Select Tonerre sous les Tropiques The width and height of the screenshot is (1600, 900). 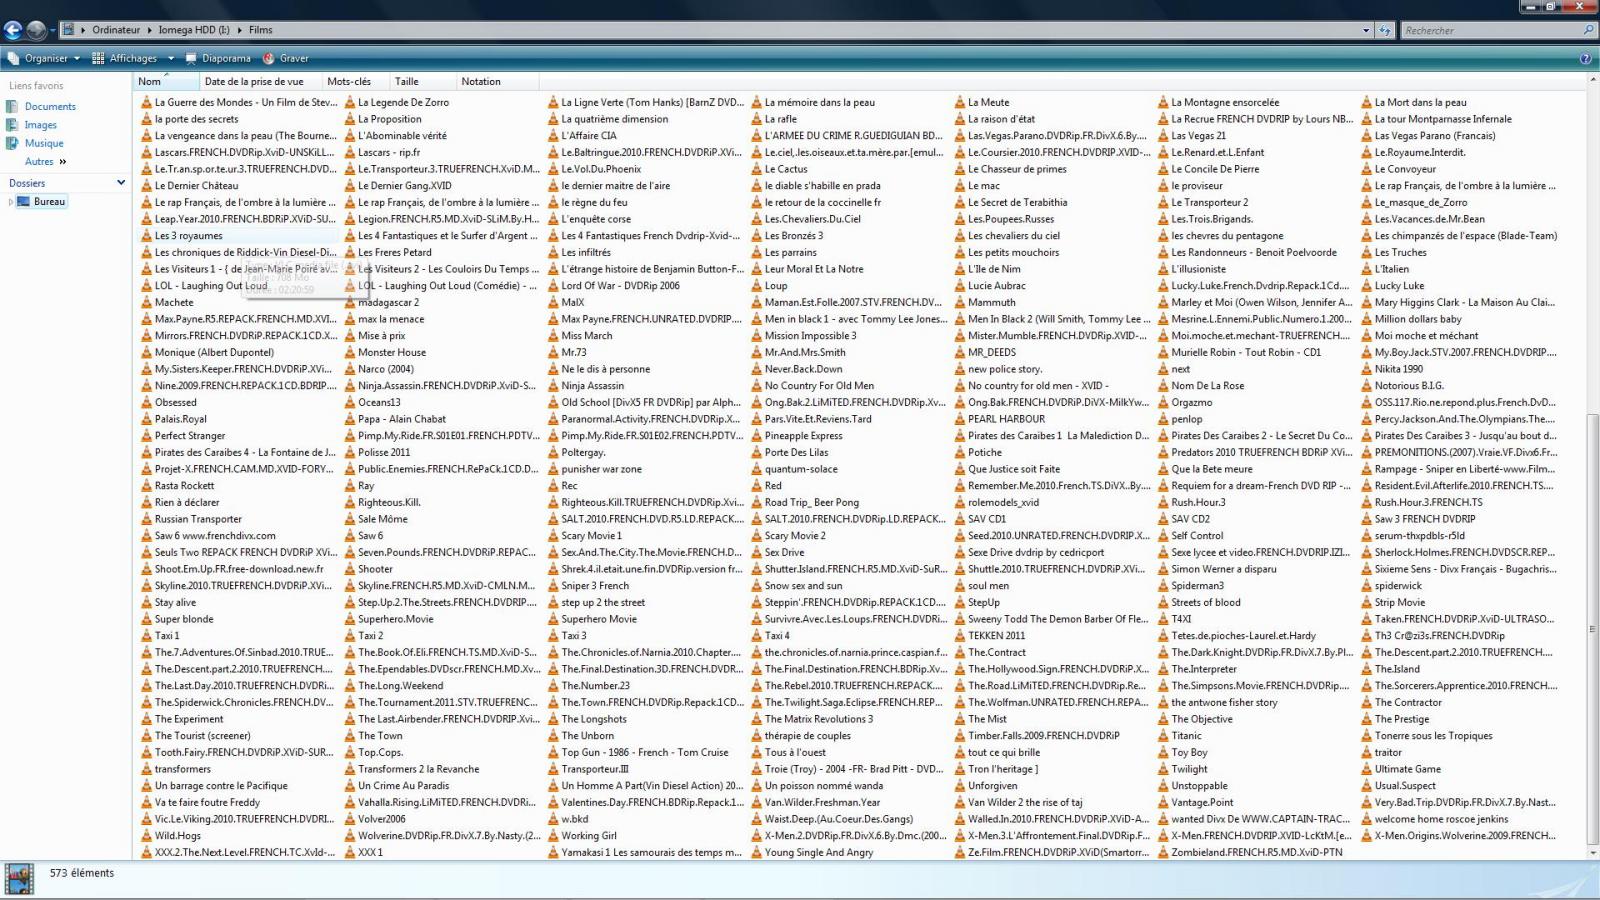point(1433,735)
